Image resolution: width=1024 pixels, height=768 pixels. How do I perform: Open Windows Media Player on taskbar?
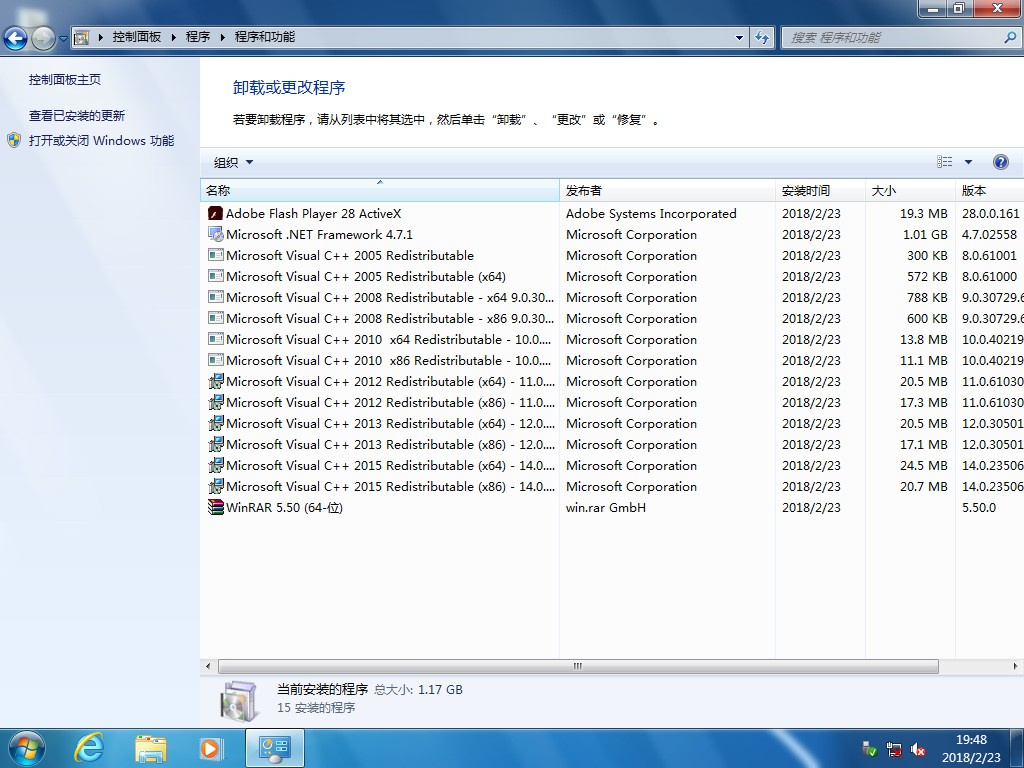[x=210, y=748]
